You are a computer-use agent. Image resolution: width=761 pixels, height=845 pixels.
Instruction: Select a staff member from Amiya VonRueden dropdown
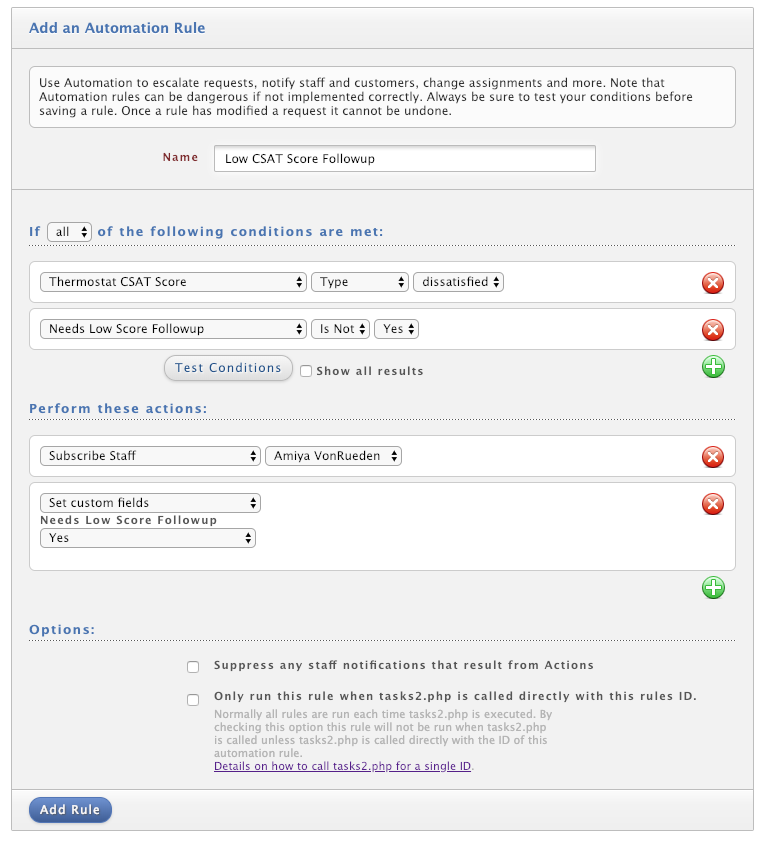click(x=333, y=456)
